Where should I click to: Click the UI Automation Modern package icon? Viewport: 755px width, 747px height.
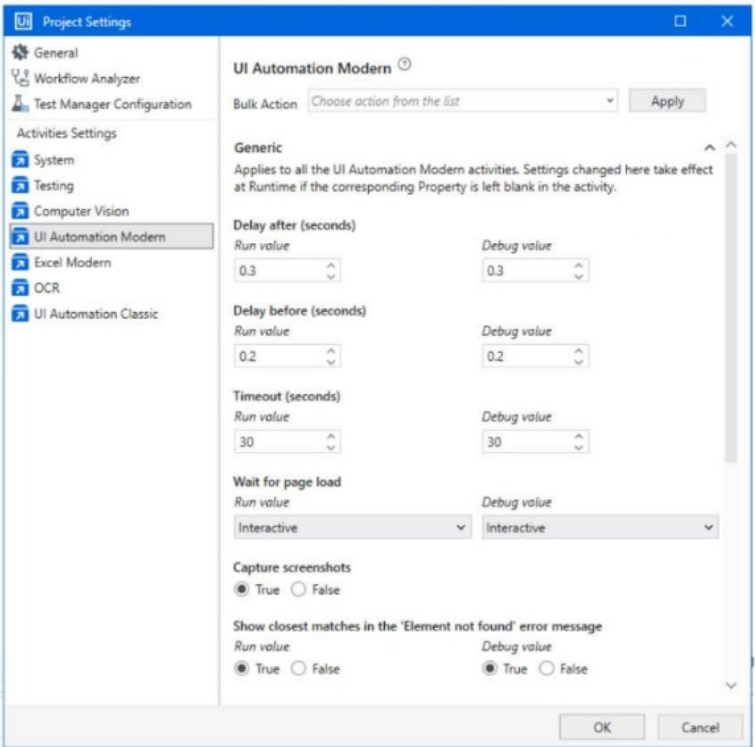coord(20,236)
